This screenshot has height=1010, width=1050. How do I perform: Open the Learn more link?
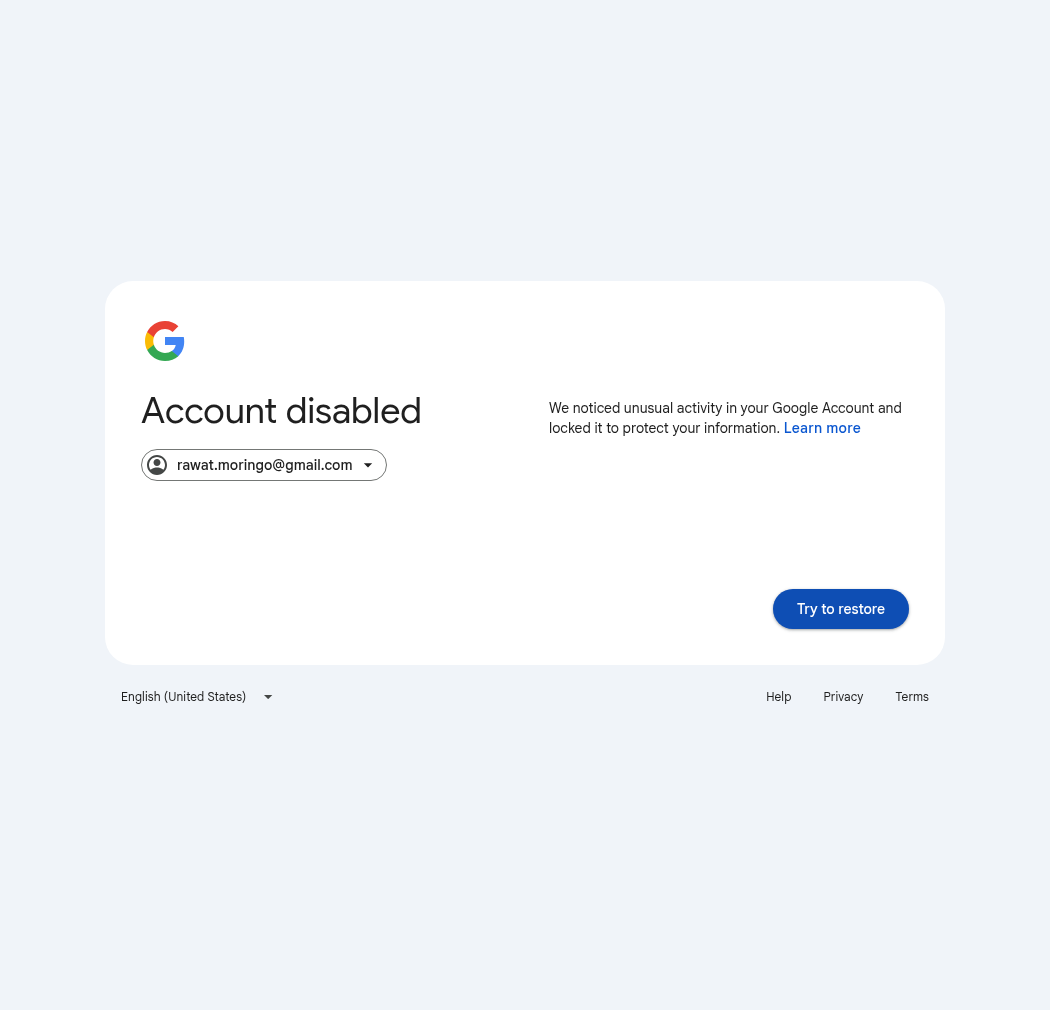(822, 428)
